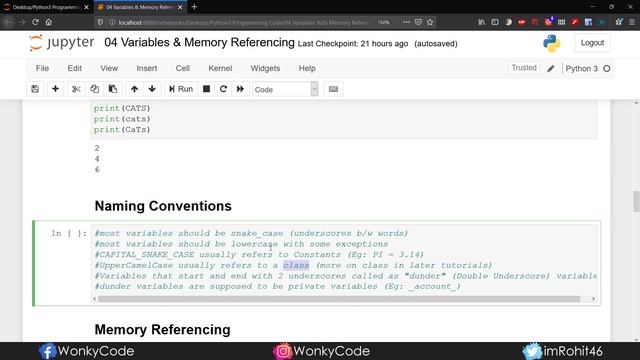Click the Python logo icon
640x360 pixels.
pyautogui.click(x=551, y=43)
